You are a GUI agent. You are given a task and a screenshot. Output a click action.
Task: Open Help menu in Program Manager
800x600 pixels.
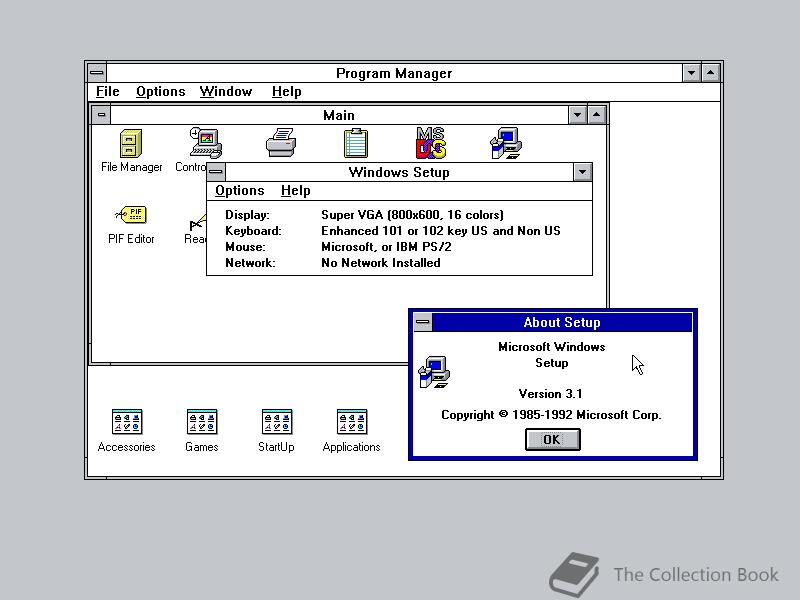coord(287,92)
